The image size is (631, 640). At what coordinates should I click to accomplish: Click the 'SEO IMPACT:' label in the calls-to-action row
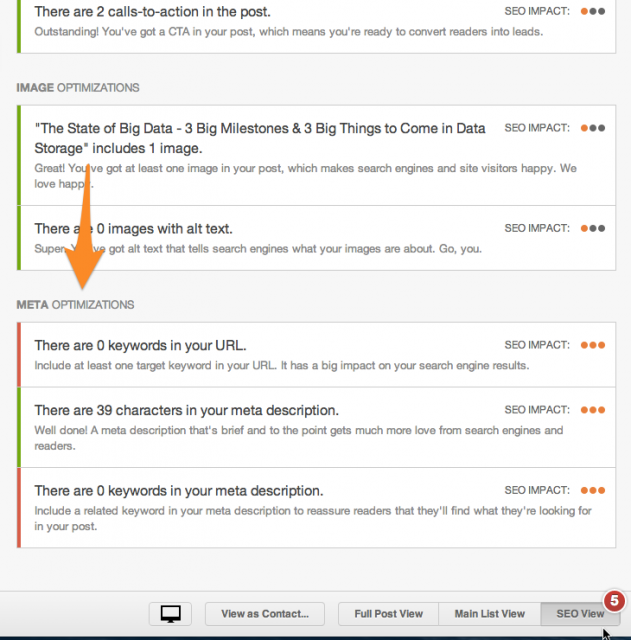click(537, 11)
